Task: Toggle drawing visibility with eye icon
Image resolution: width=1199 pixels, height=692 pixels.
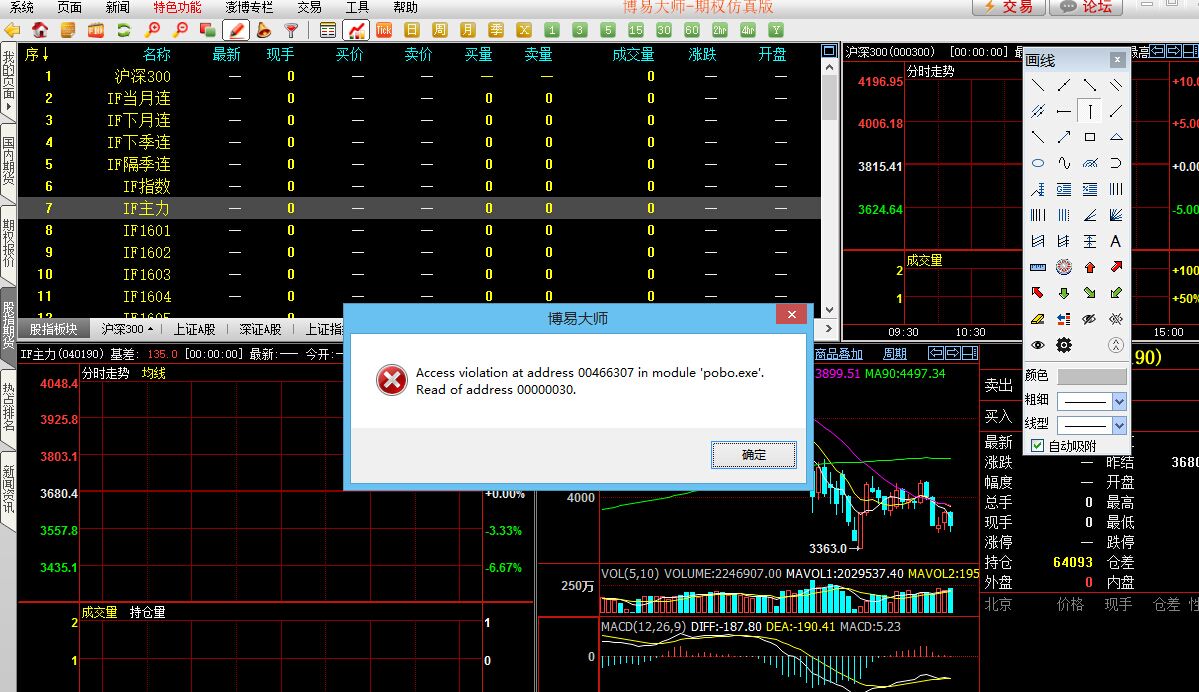Action: (1038, 345)
